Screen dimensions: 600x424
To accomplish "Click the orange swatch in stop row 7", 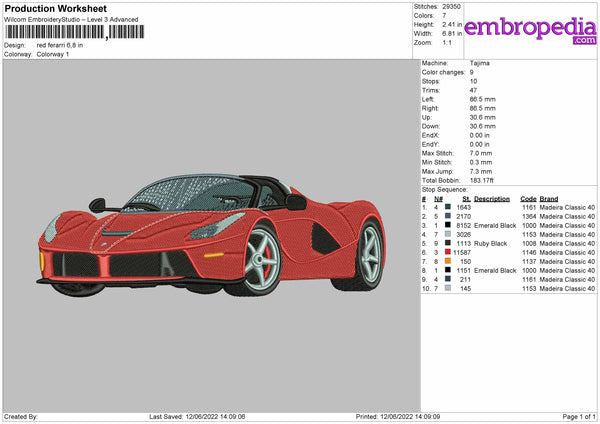I will pos(448,261).
